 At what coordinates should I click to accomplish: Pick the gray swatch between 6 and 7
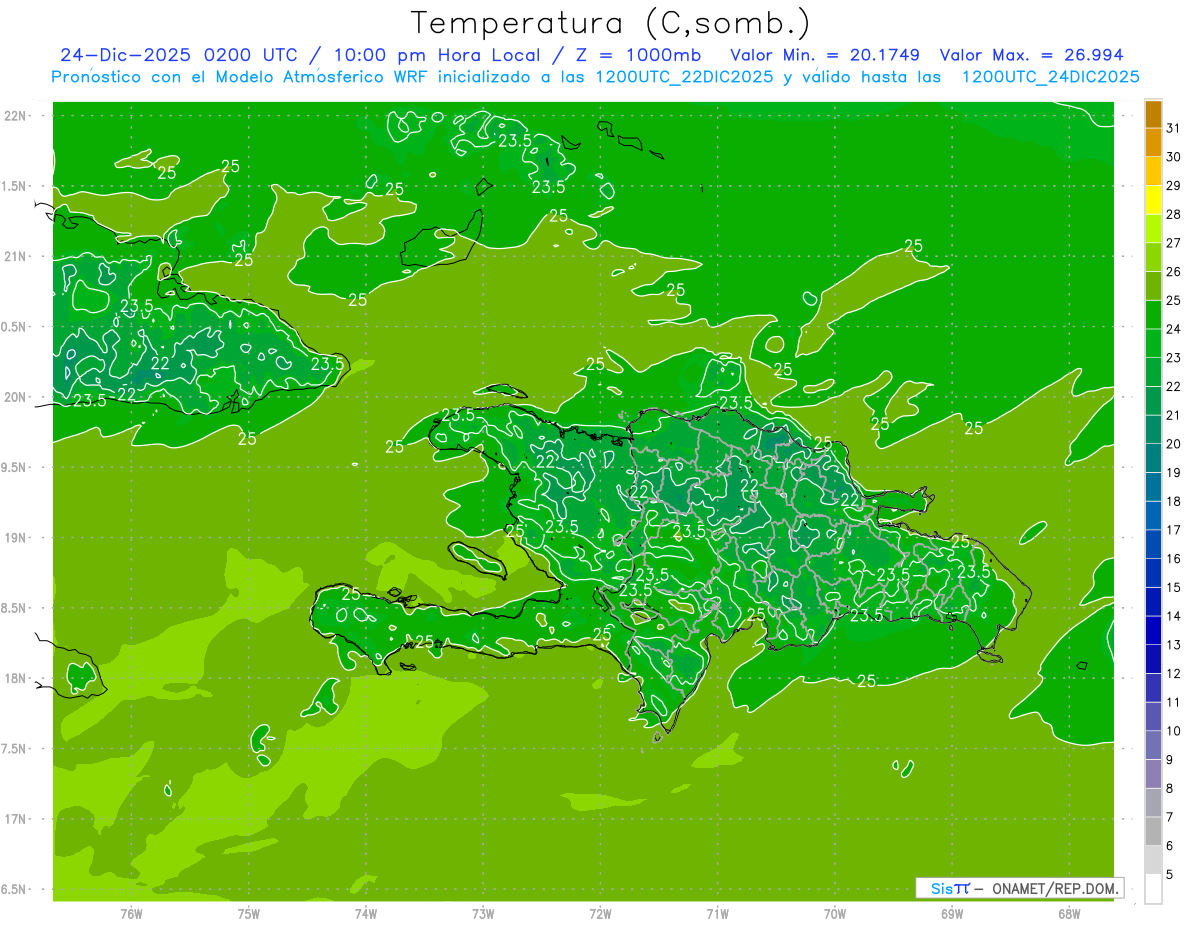pyautogui.click(x=1153, y=832)
